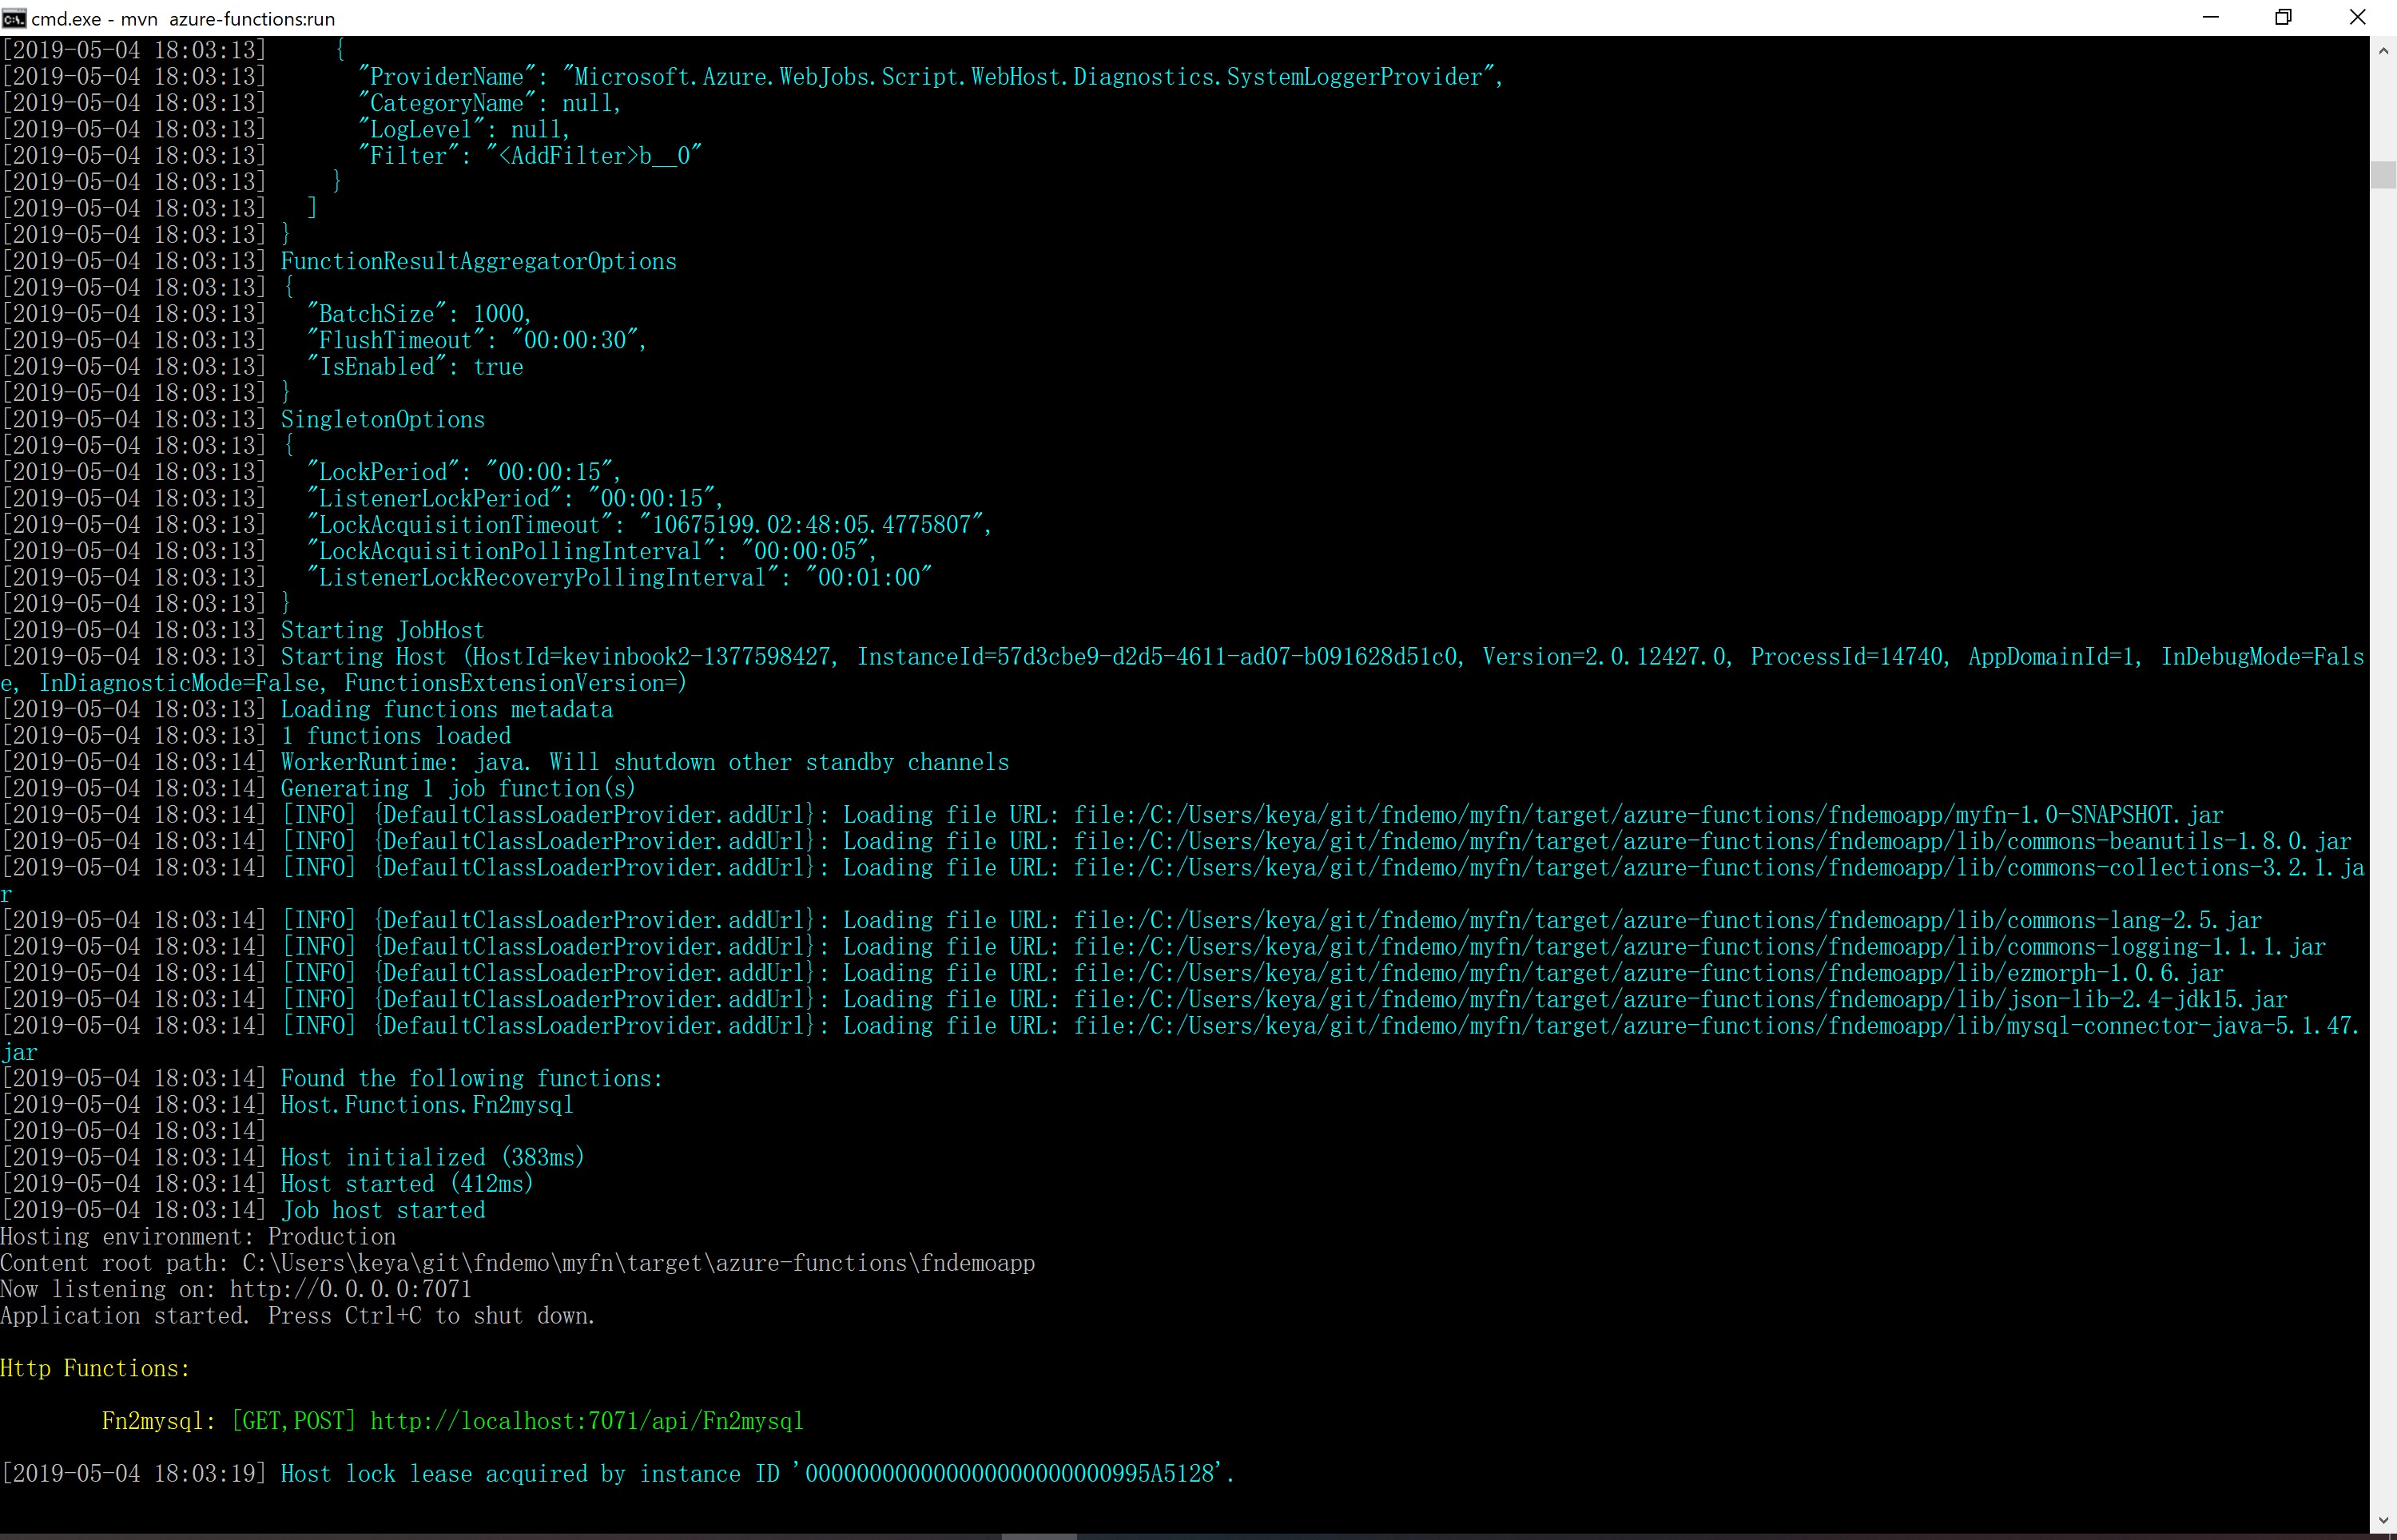Click the commons-lang-2.5.jar loading line
This screenshot has width=2397, height=1540.
1132,920
